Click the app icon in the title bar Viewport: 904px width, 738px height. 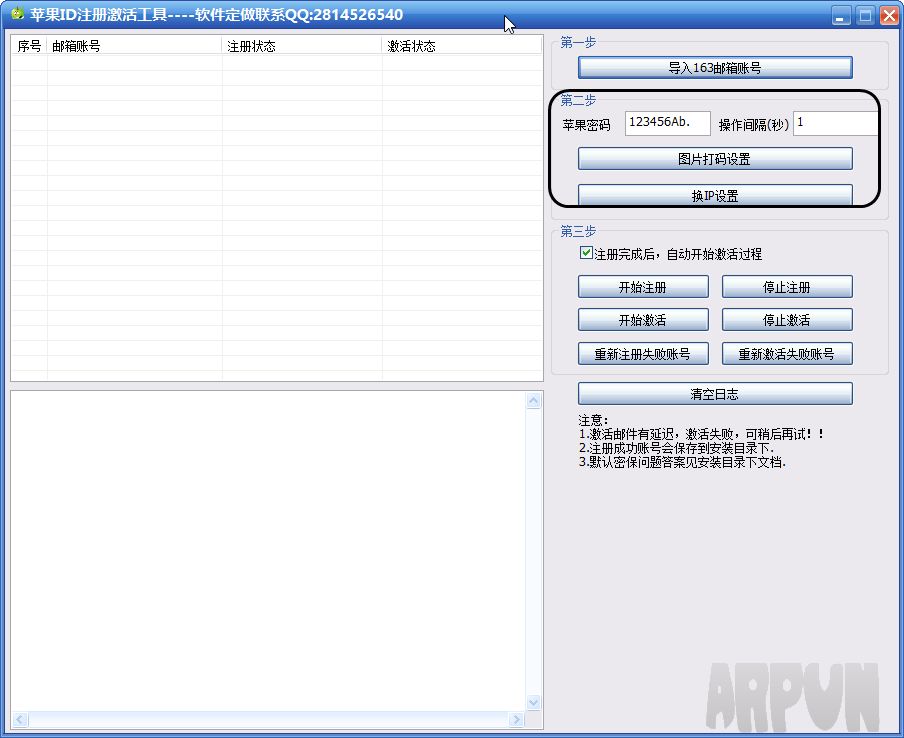click(17, 15)
